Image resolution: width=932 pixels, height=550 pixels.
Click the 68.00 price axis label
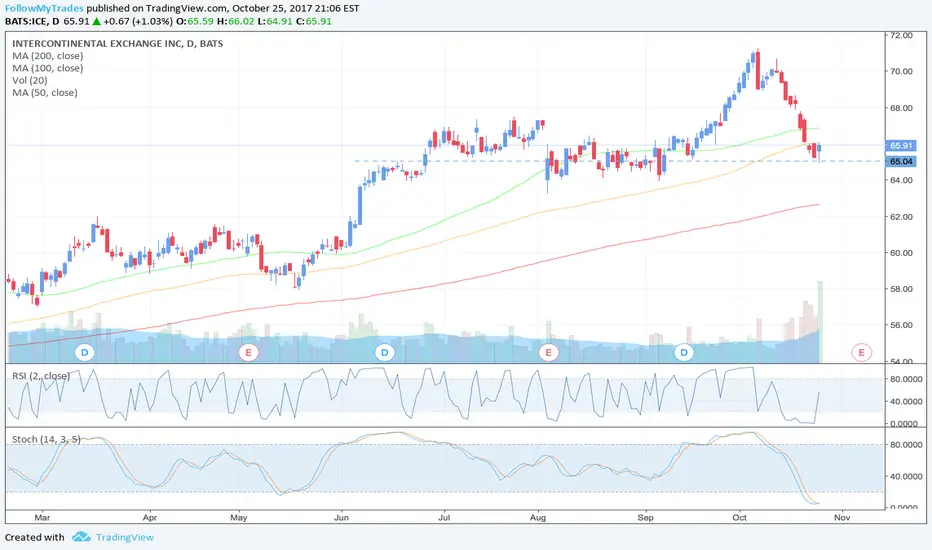pyautogui.click(x=901, y=108)
